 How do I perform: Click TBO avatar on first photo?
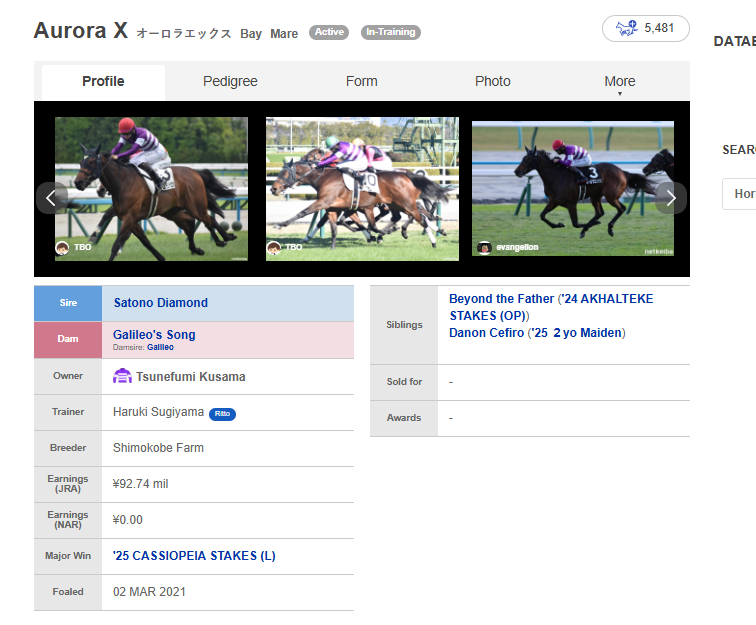click(x=62, y=247)
